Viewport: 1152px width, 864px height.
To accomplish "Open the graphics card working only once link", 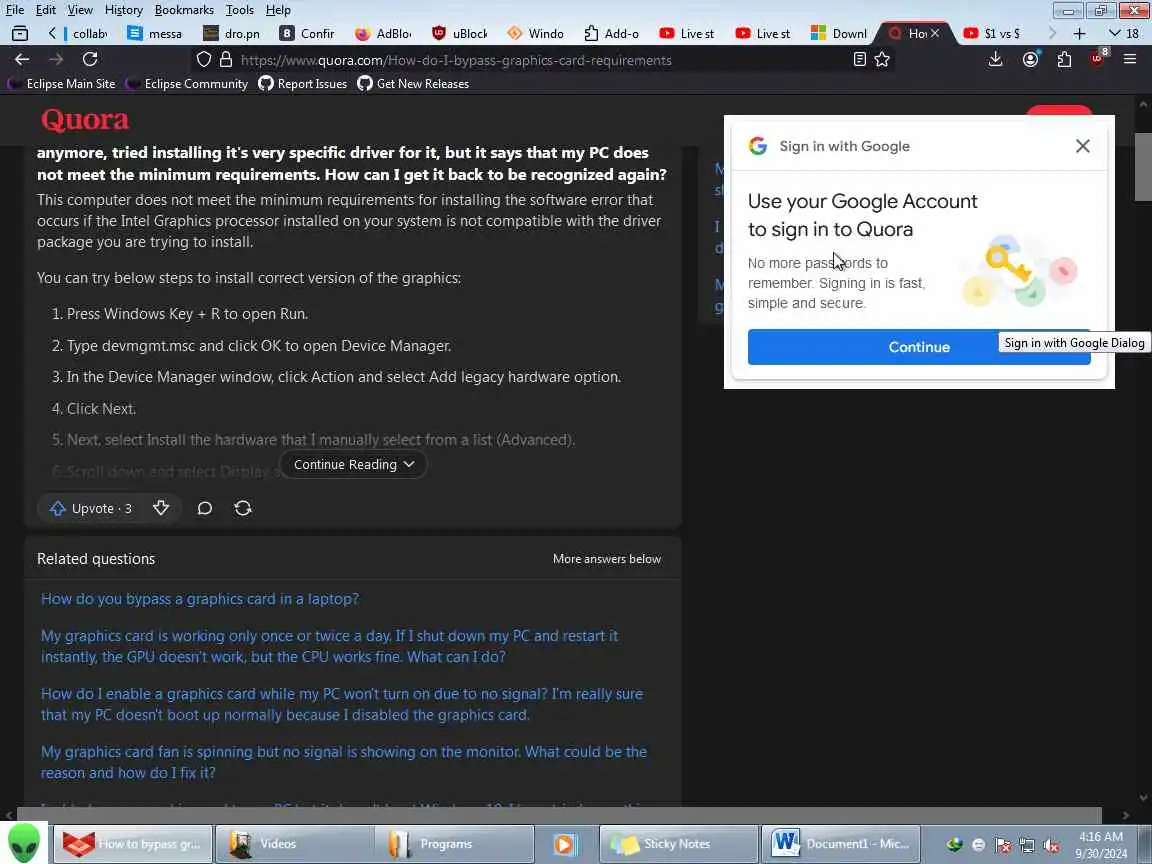I will pyautogui.click(x=329, y=646).
